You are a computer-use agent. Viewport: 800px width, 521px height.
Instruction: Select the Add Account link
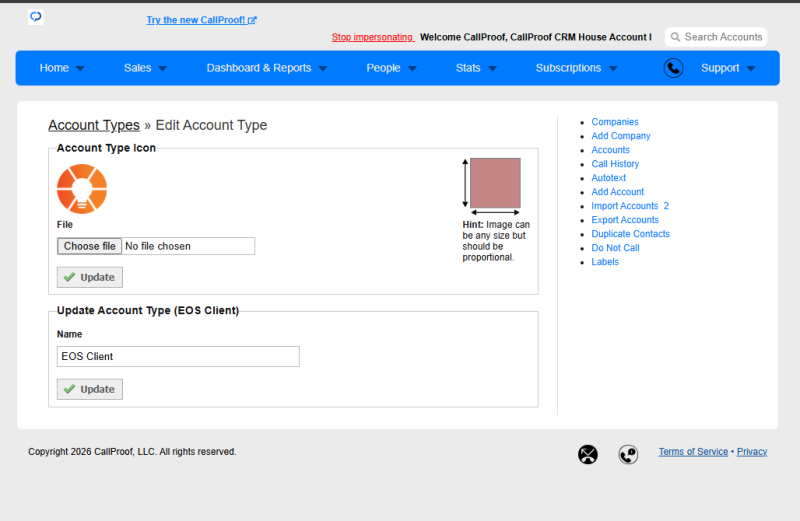pyautogui.click(x=617, y=192)
